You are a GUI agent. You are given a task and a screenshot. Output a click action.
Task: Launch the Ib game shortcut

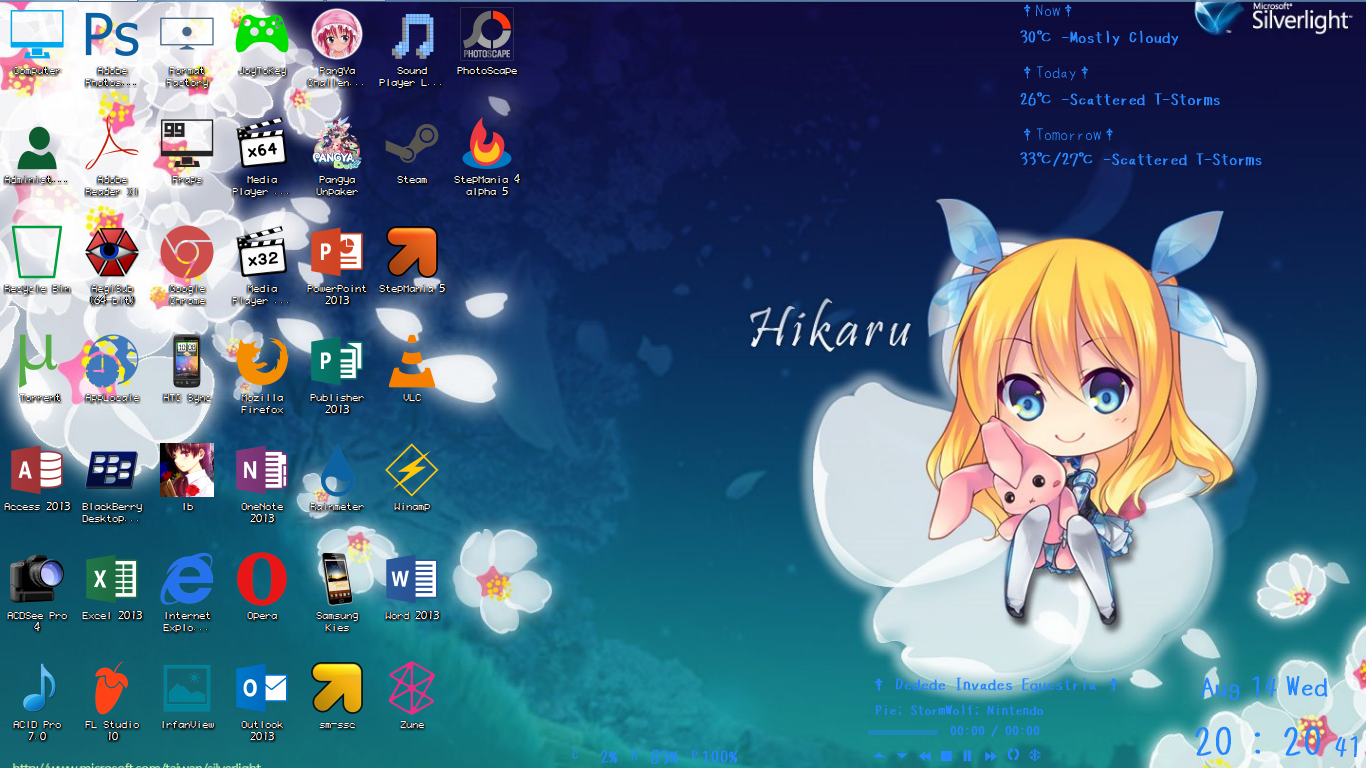point(187,478)
